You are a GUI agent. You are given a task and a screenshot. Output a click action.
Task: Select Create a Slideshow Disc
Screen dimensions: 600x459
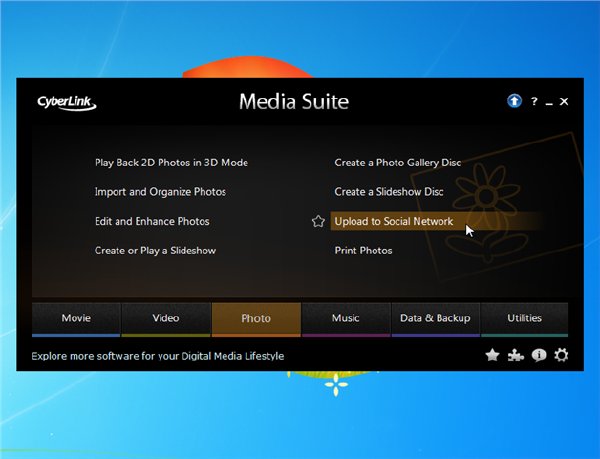pyautogui.click(x=389, y=192)
